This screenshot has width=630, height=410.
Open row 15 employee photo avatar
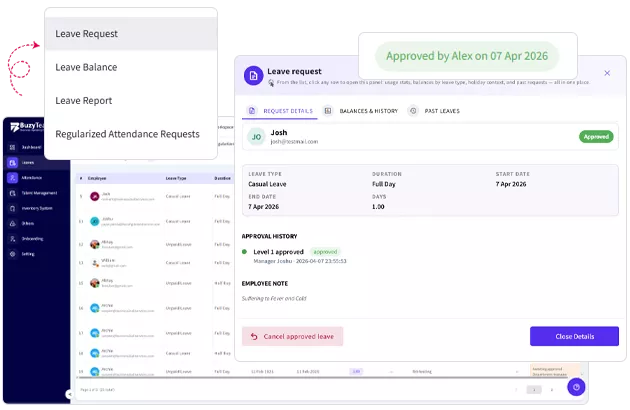click(x=94, y=283)
